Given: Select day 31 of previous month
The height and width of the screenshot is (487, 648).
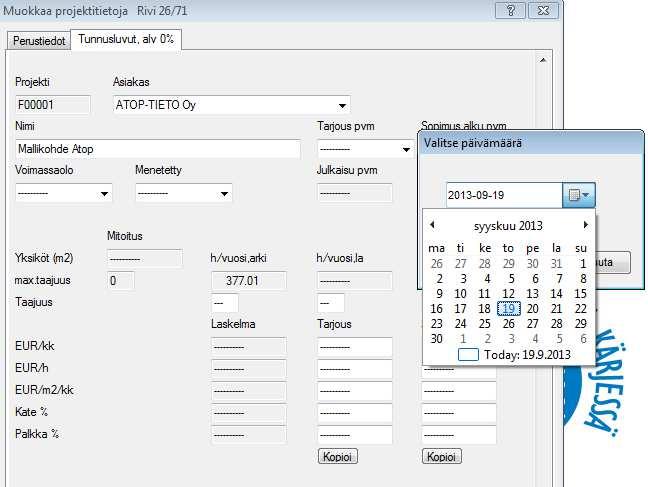Looking at the screenshot, I should (556, 264).
